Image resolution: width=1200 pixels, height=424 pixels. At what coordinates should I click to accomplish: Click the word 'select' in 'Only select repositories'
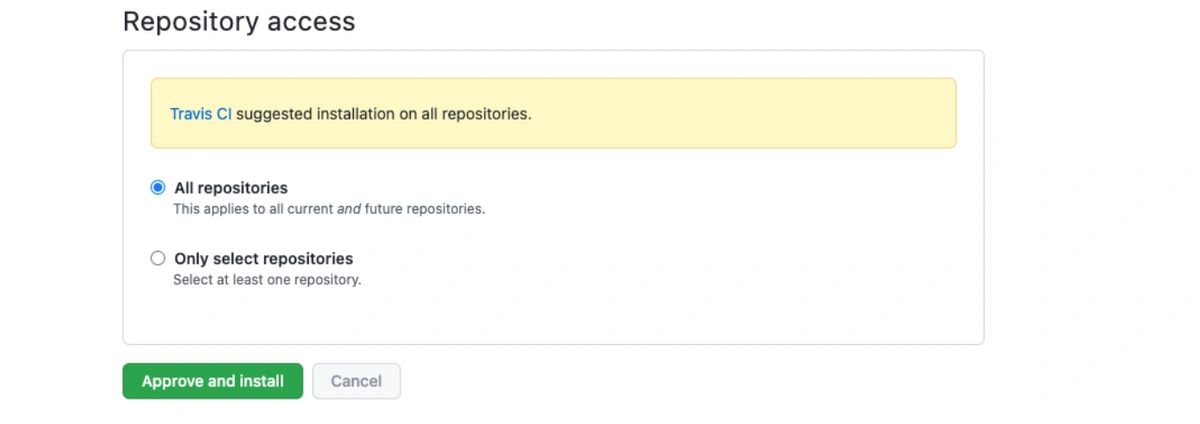click(x=233, y=258)
